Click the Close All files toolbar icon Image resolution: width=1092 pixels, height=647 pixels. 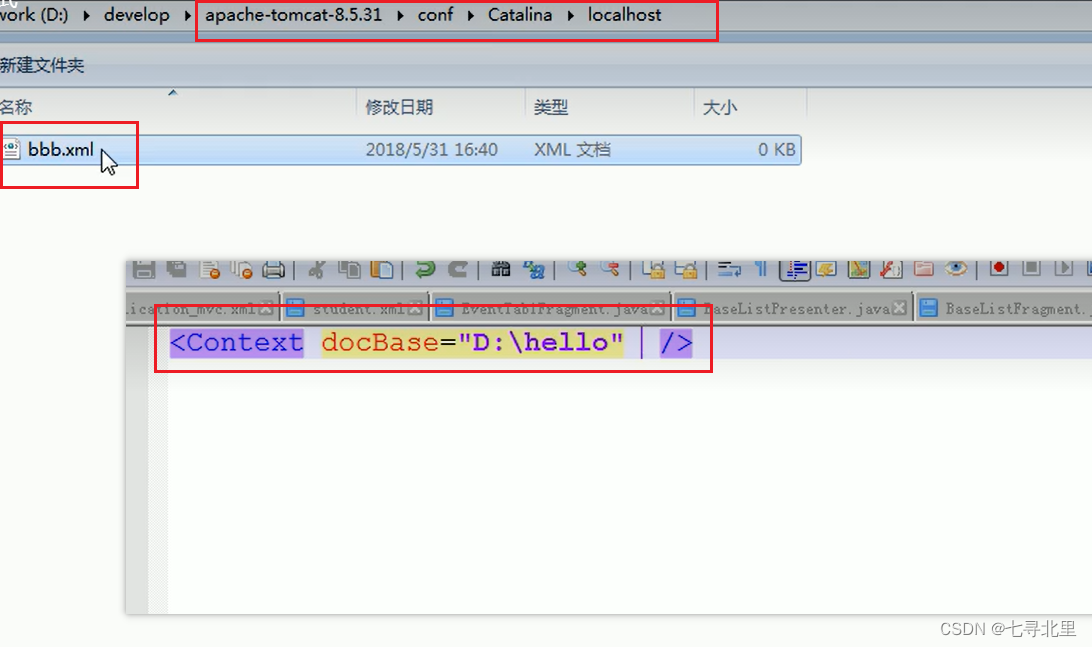(x=242, y=269)
